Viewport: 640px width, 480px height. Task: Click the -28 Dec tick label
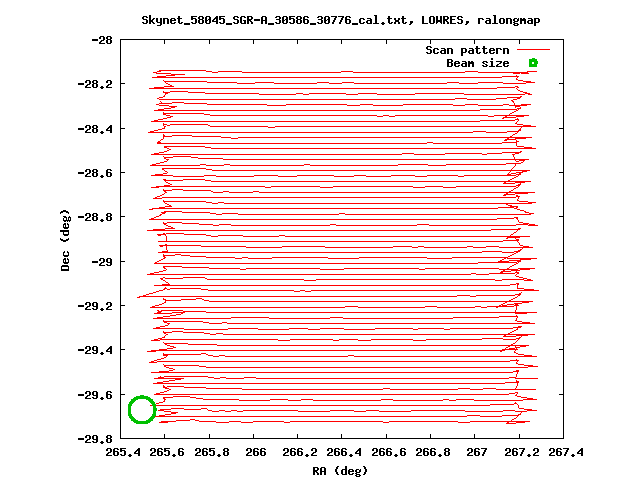tap(102, 40)
